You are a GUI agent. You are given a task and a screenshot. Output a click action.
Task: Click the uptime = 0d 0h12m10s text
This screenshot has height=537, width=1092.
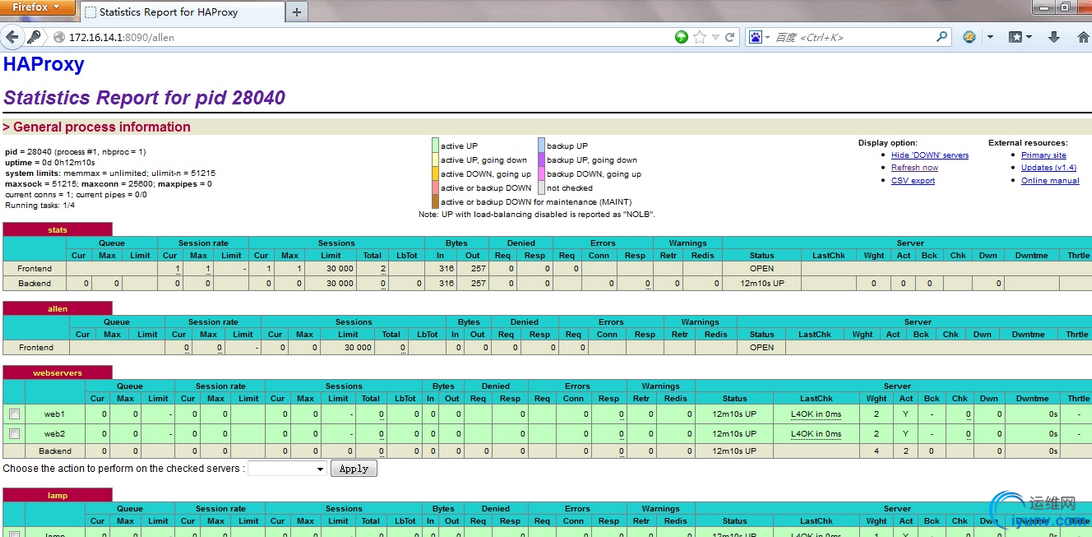(50, 162)
